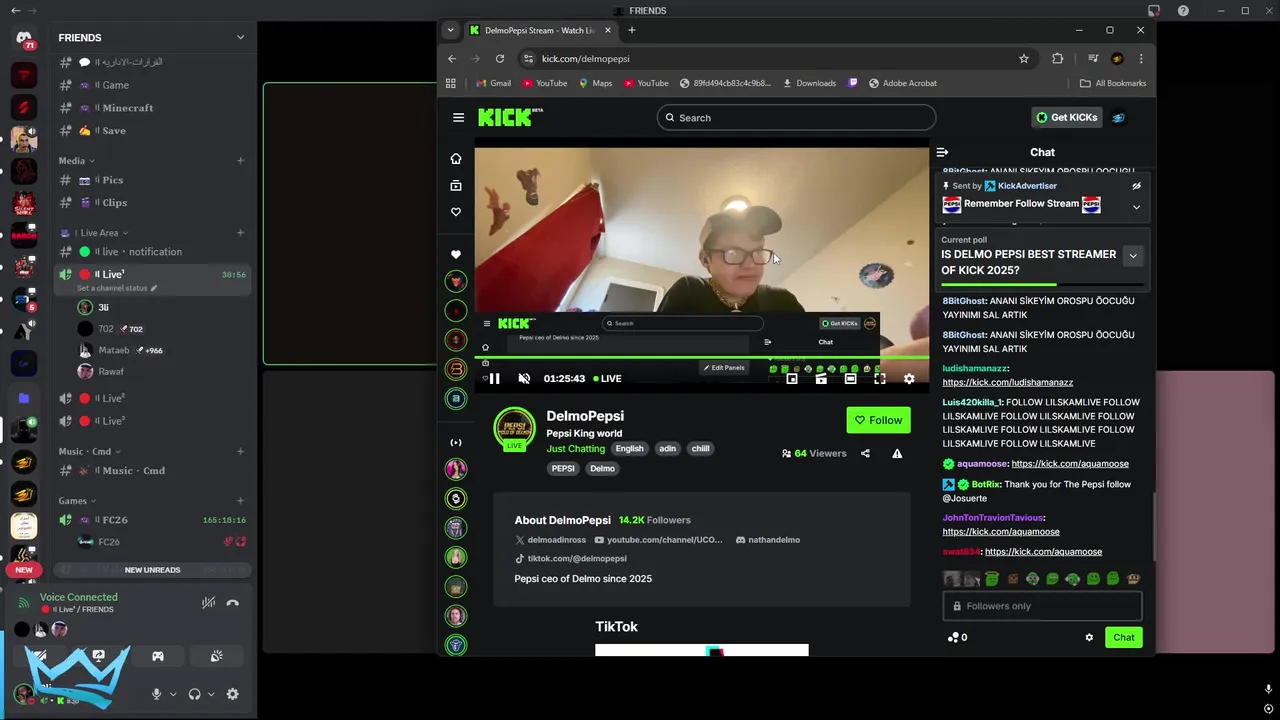Select DelmoPepsi Stream browser tab
This screenshot has height=720, width=1280.
click(x=542, y=30)
